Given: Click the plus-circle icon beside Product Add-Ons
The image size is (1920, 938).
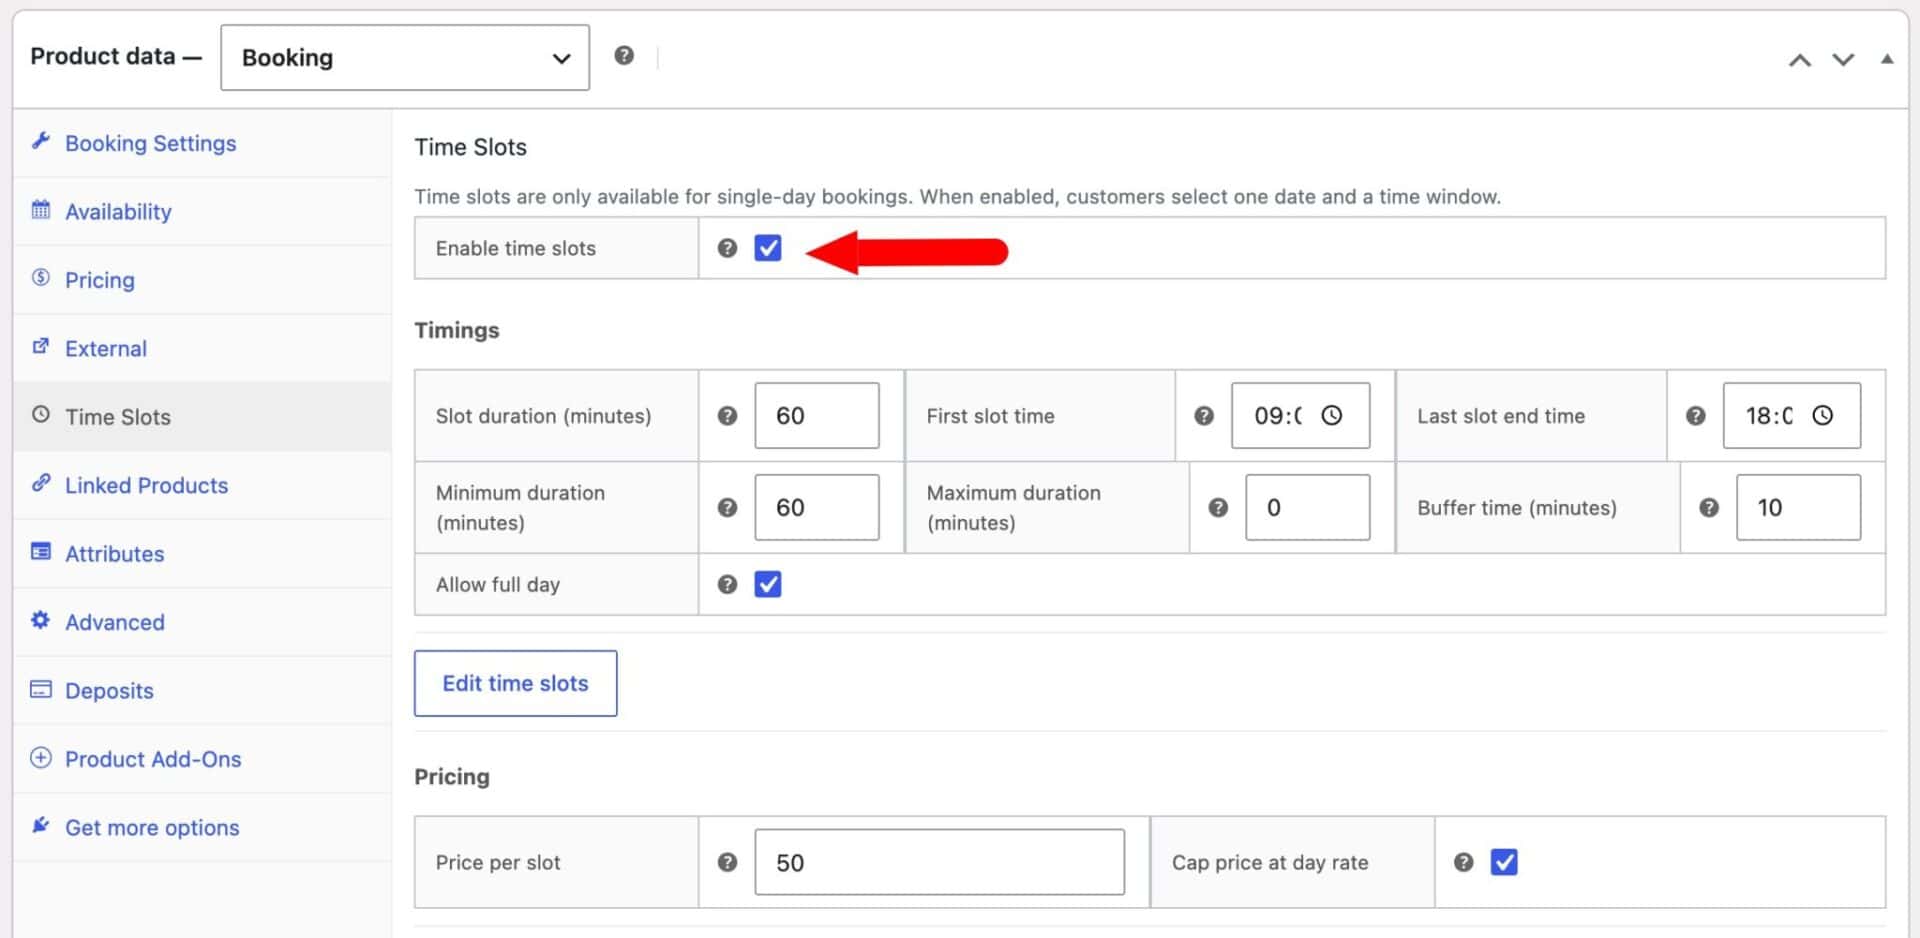Looking at the screenshot, I should pos(41,757).
